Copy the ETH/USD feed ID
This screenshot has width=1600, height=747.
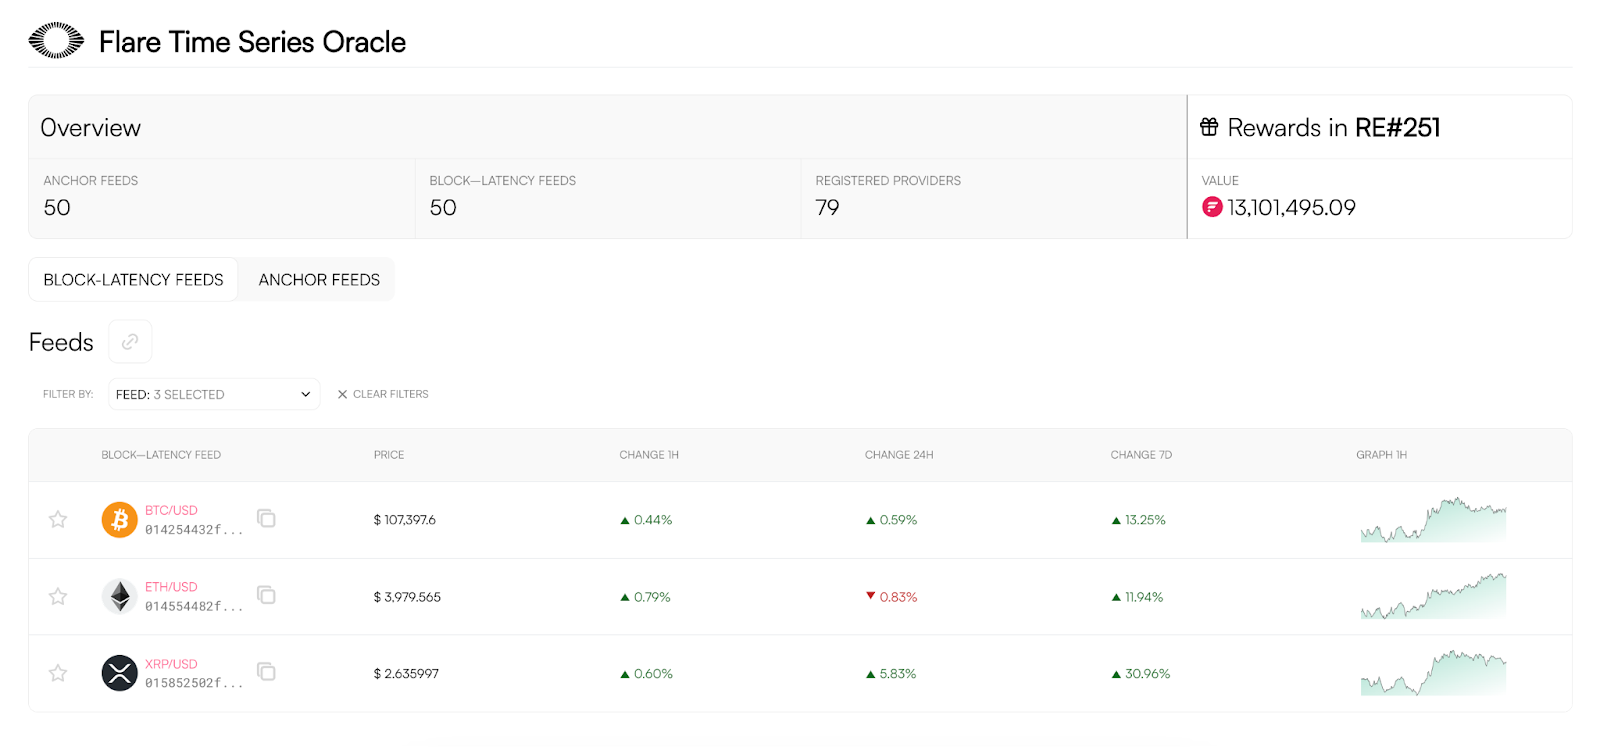(x=266, y=595)
